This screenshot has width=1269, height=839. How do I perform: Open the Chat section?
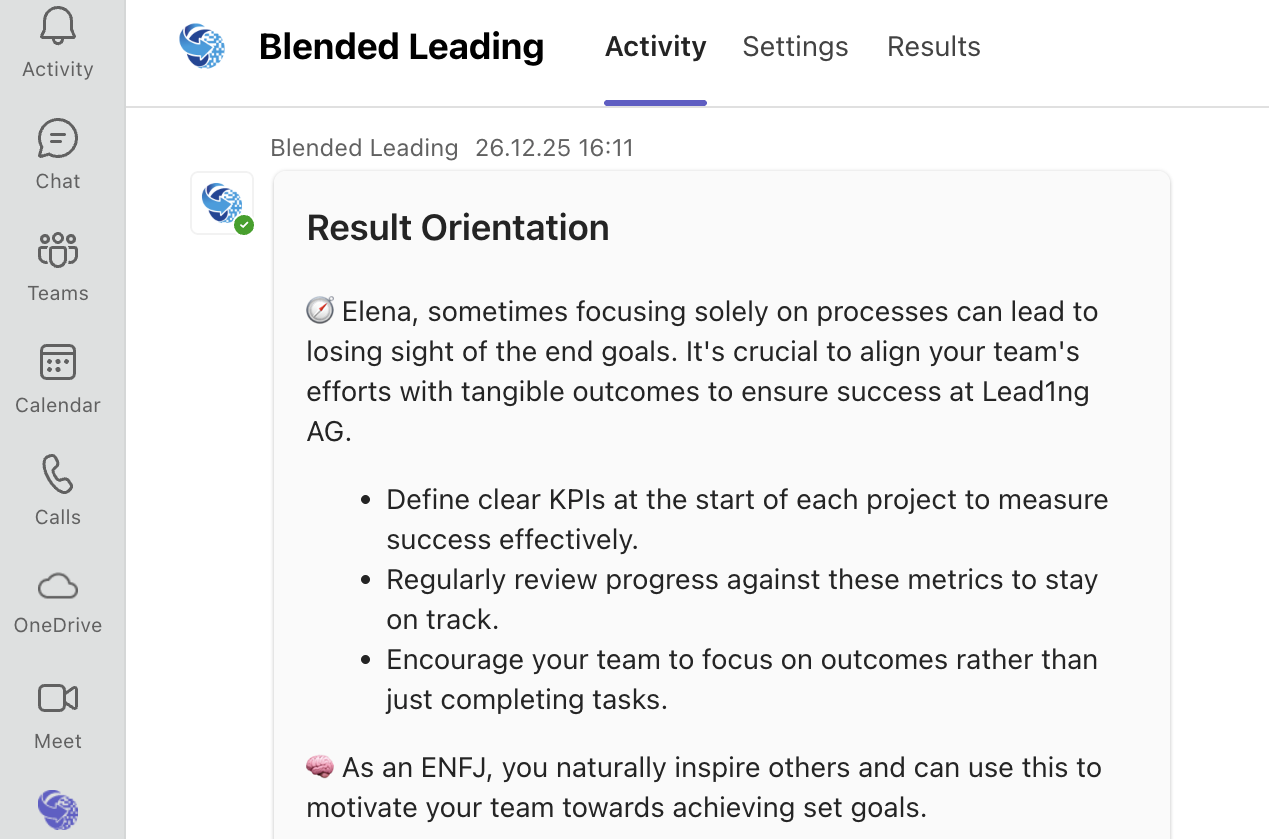pyautogui.click(x=58, y=154)
